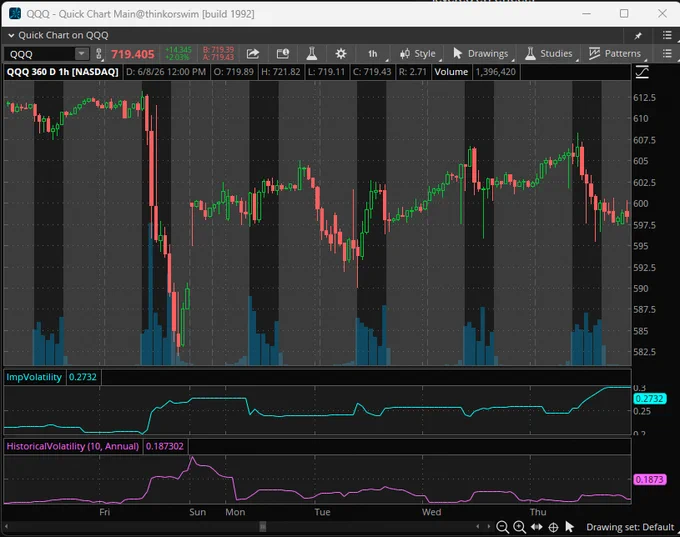Click the ImpVolatility study label
The width and height of the screenshot is (680, 537).
coord(34,377)
